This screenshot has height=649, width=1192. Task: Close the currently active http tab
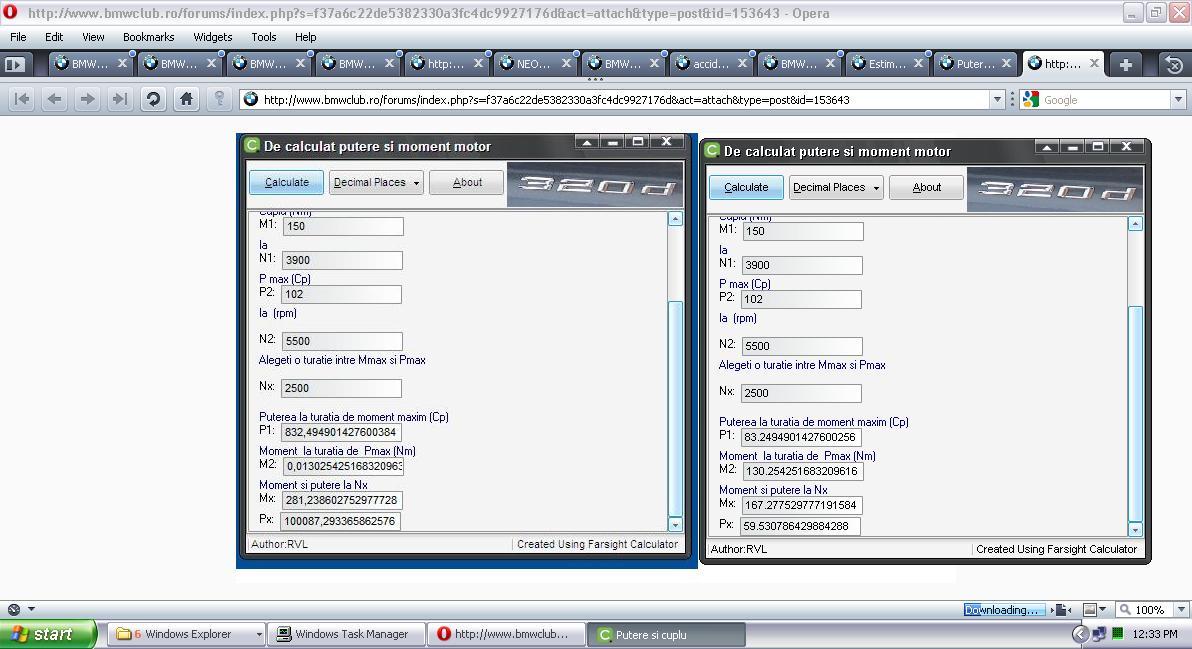(1094, 63)
